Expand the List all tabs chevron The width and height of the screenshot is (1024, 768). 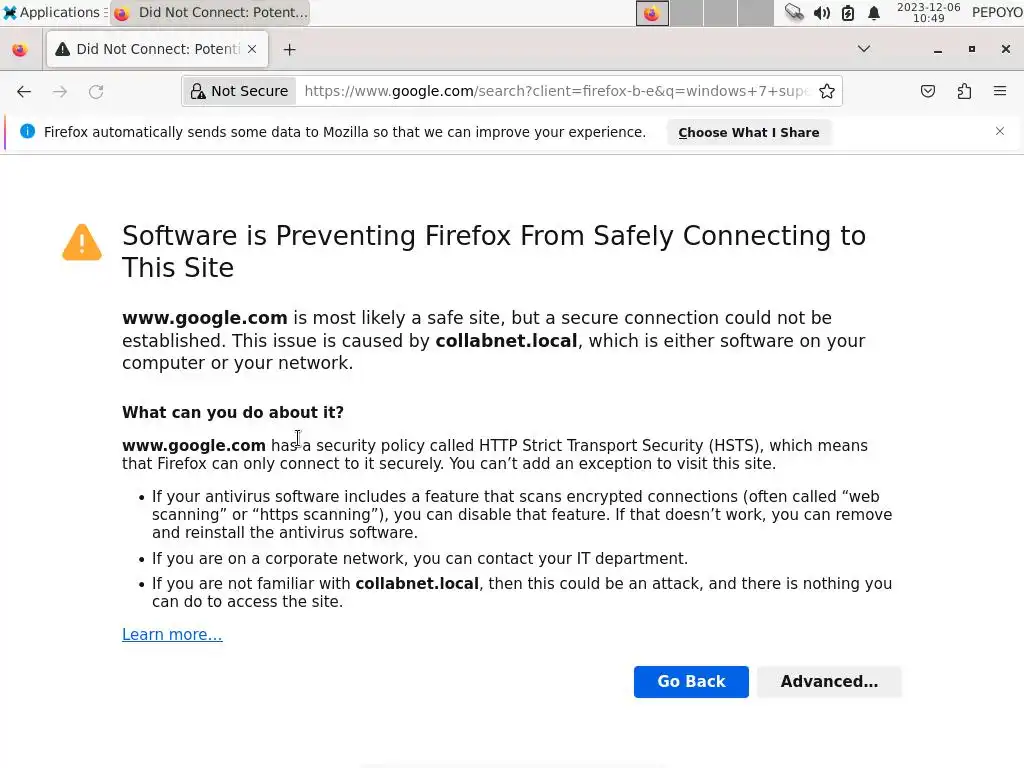point(864,49)
